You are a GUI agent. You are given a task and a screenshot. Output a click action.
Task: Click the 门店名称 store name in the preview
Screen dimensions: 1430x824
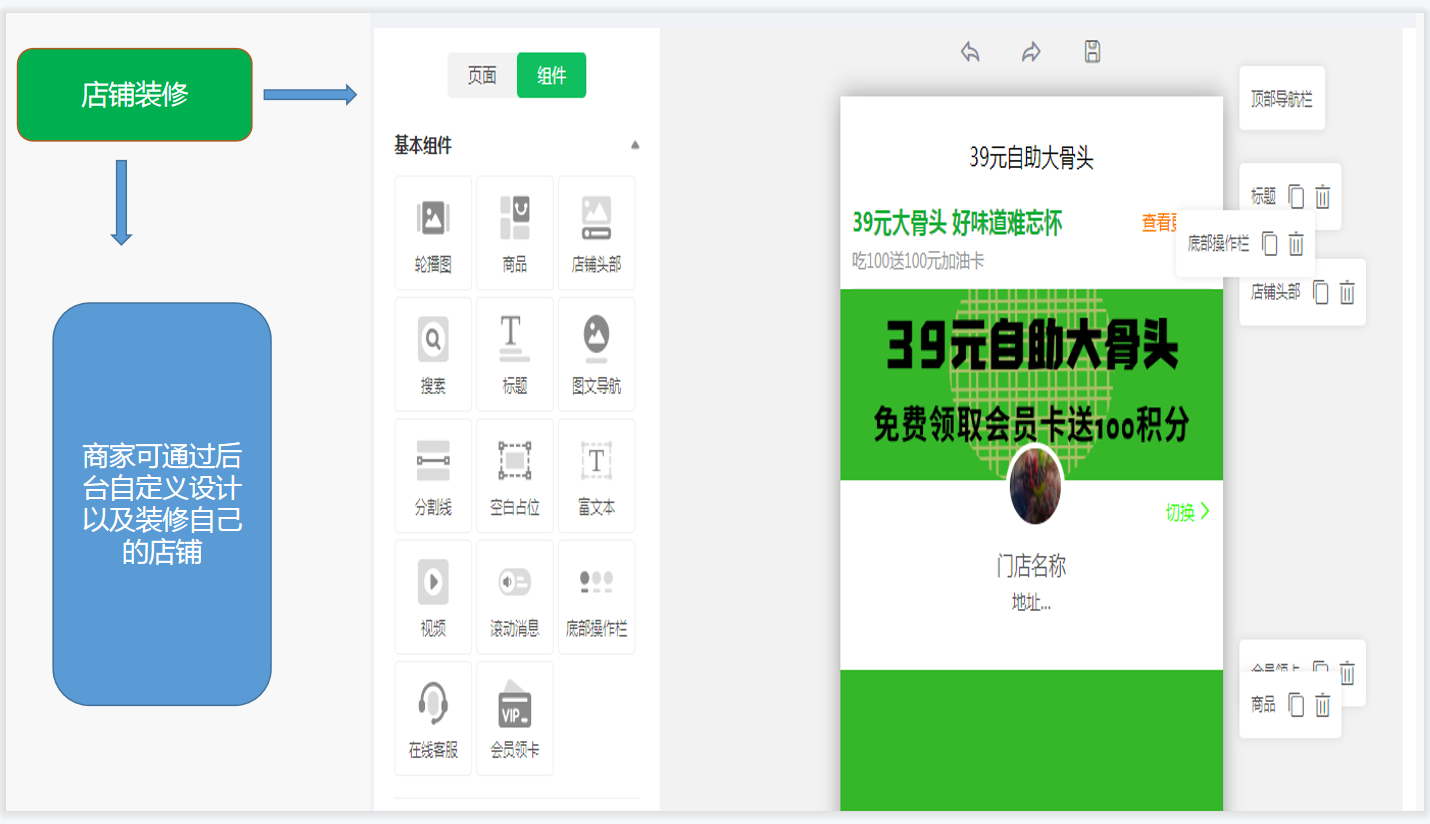pos(1032,566)
